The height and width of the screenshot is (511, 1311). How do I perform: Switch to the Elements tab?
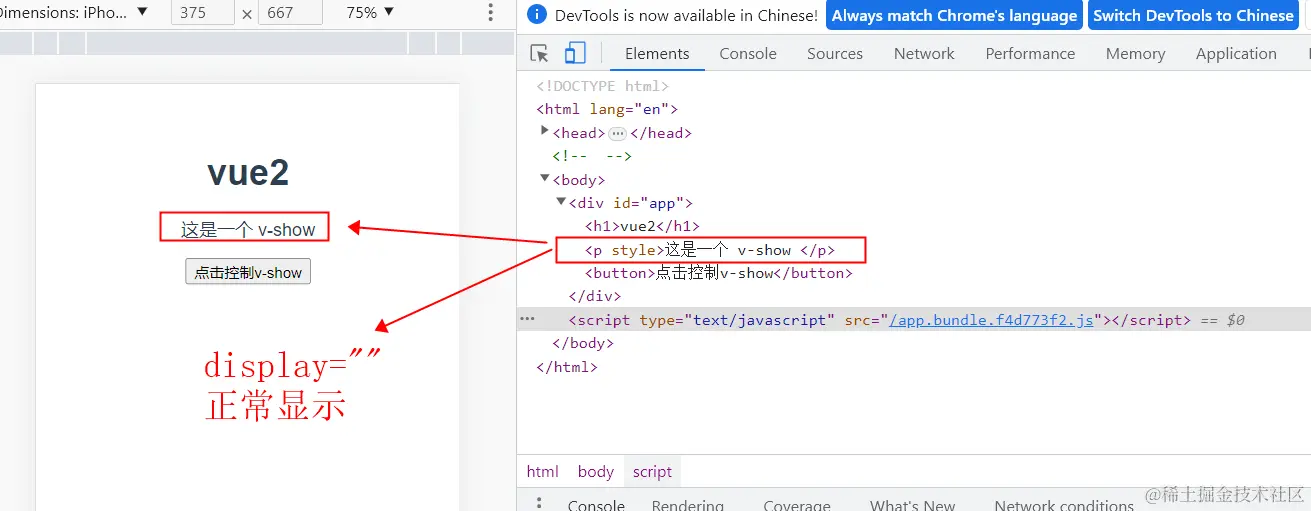(x=657, y=54)
